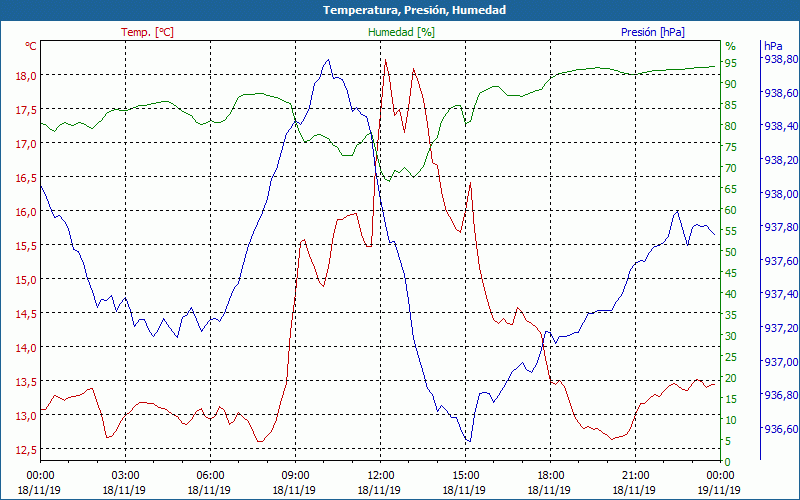Click the '00:00 19/11/19' time axis label
This screenshot has width=800, height=500.
click(x=720, y=483)
